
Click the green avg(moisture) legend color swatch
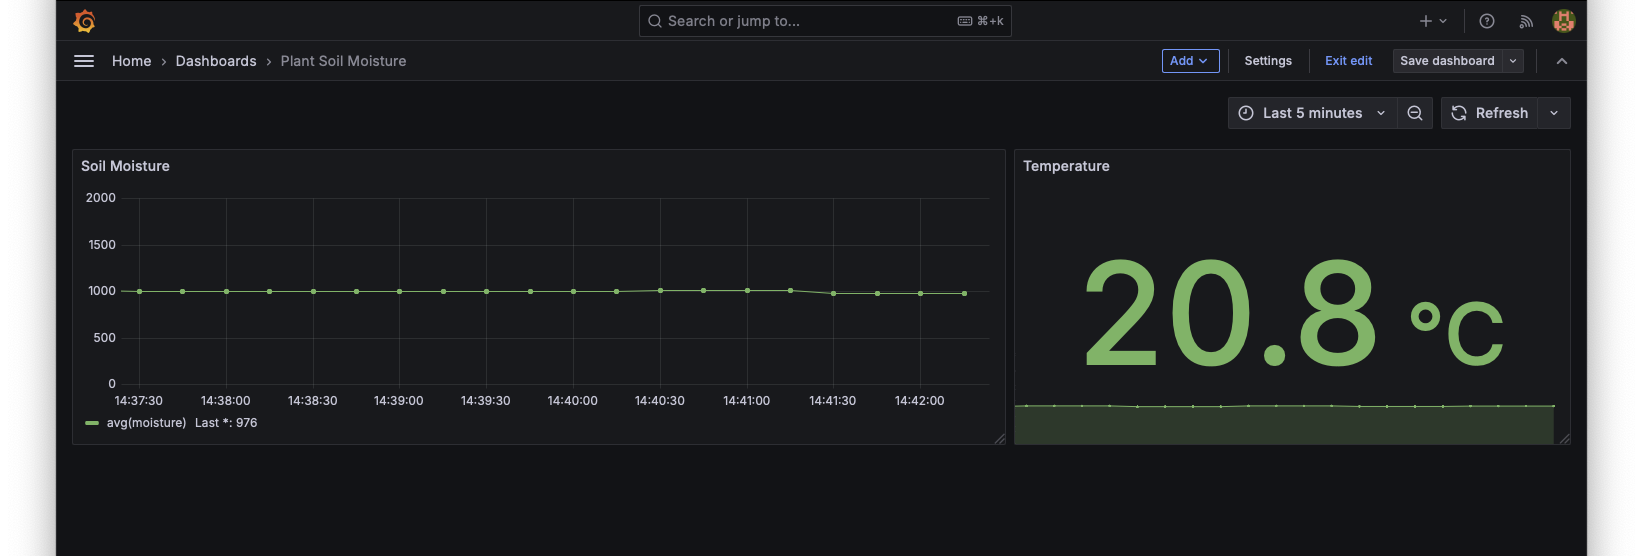(x=92, y=423)
